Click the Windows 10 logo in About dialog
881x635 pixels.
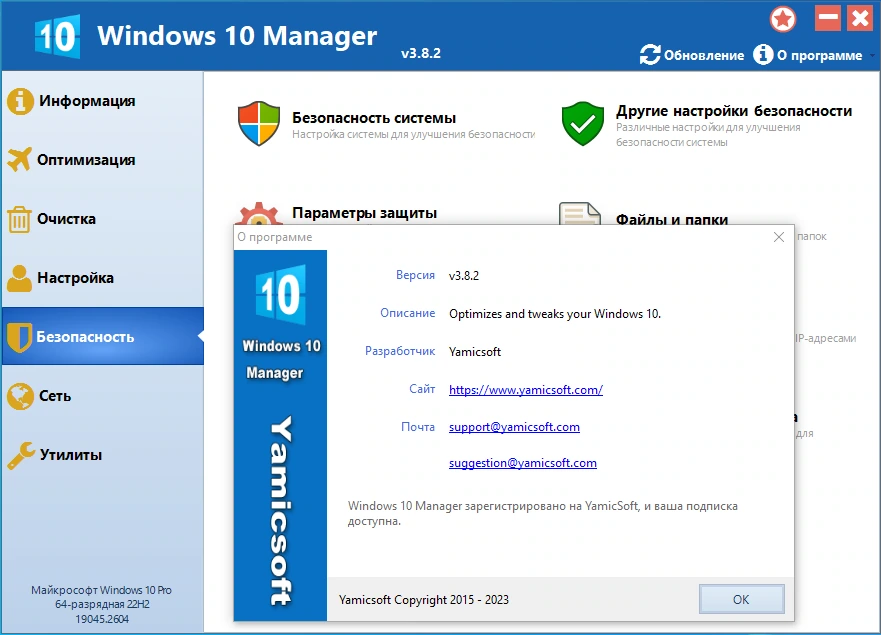coord(280,294)
